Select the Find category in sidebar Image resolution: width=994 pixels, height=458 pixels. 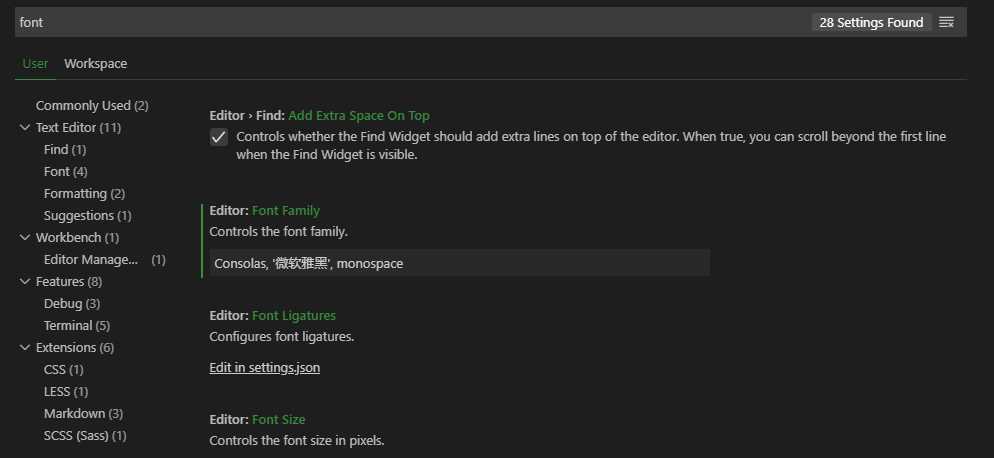click(x=65, y=150)
